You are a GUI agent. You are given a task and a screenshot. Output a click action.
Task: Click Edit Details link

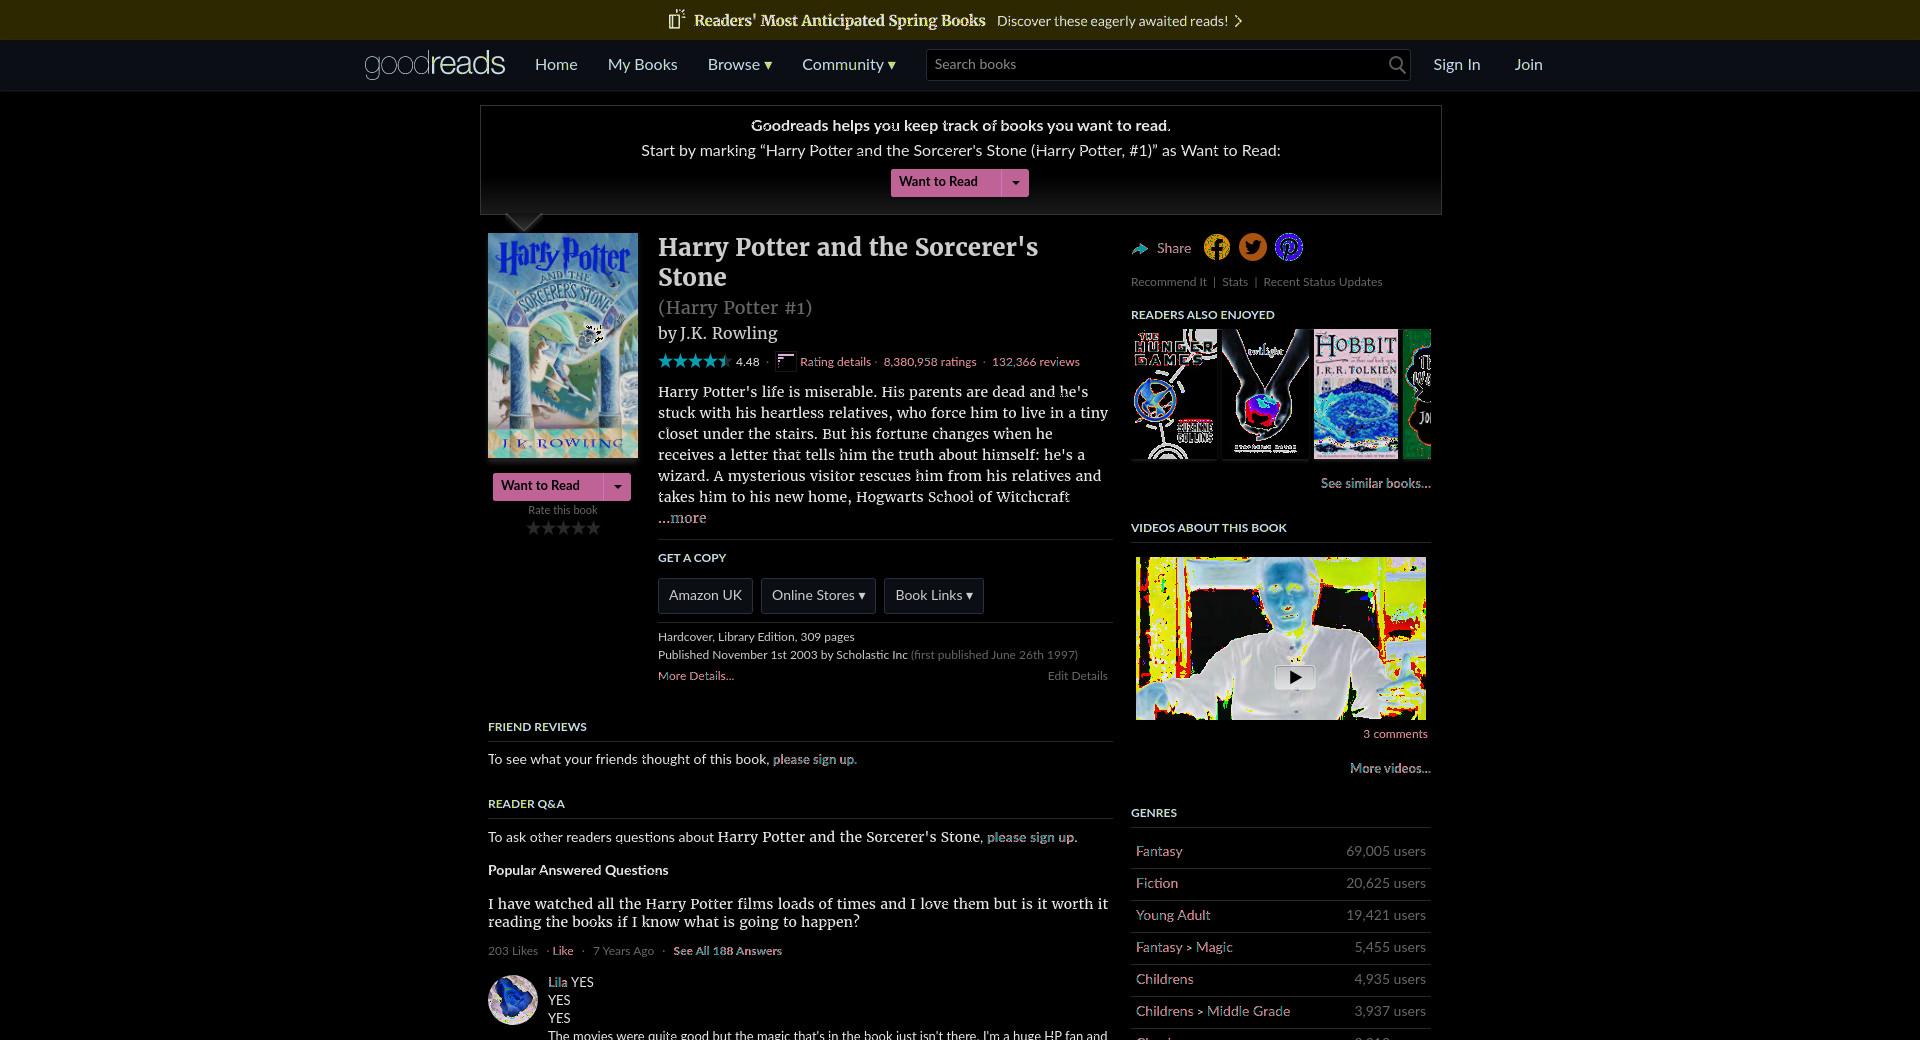[1077, 676]
